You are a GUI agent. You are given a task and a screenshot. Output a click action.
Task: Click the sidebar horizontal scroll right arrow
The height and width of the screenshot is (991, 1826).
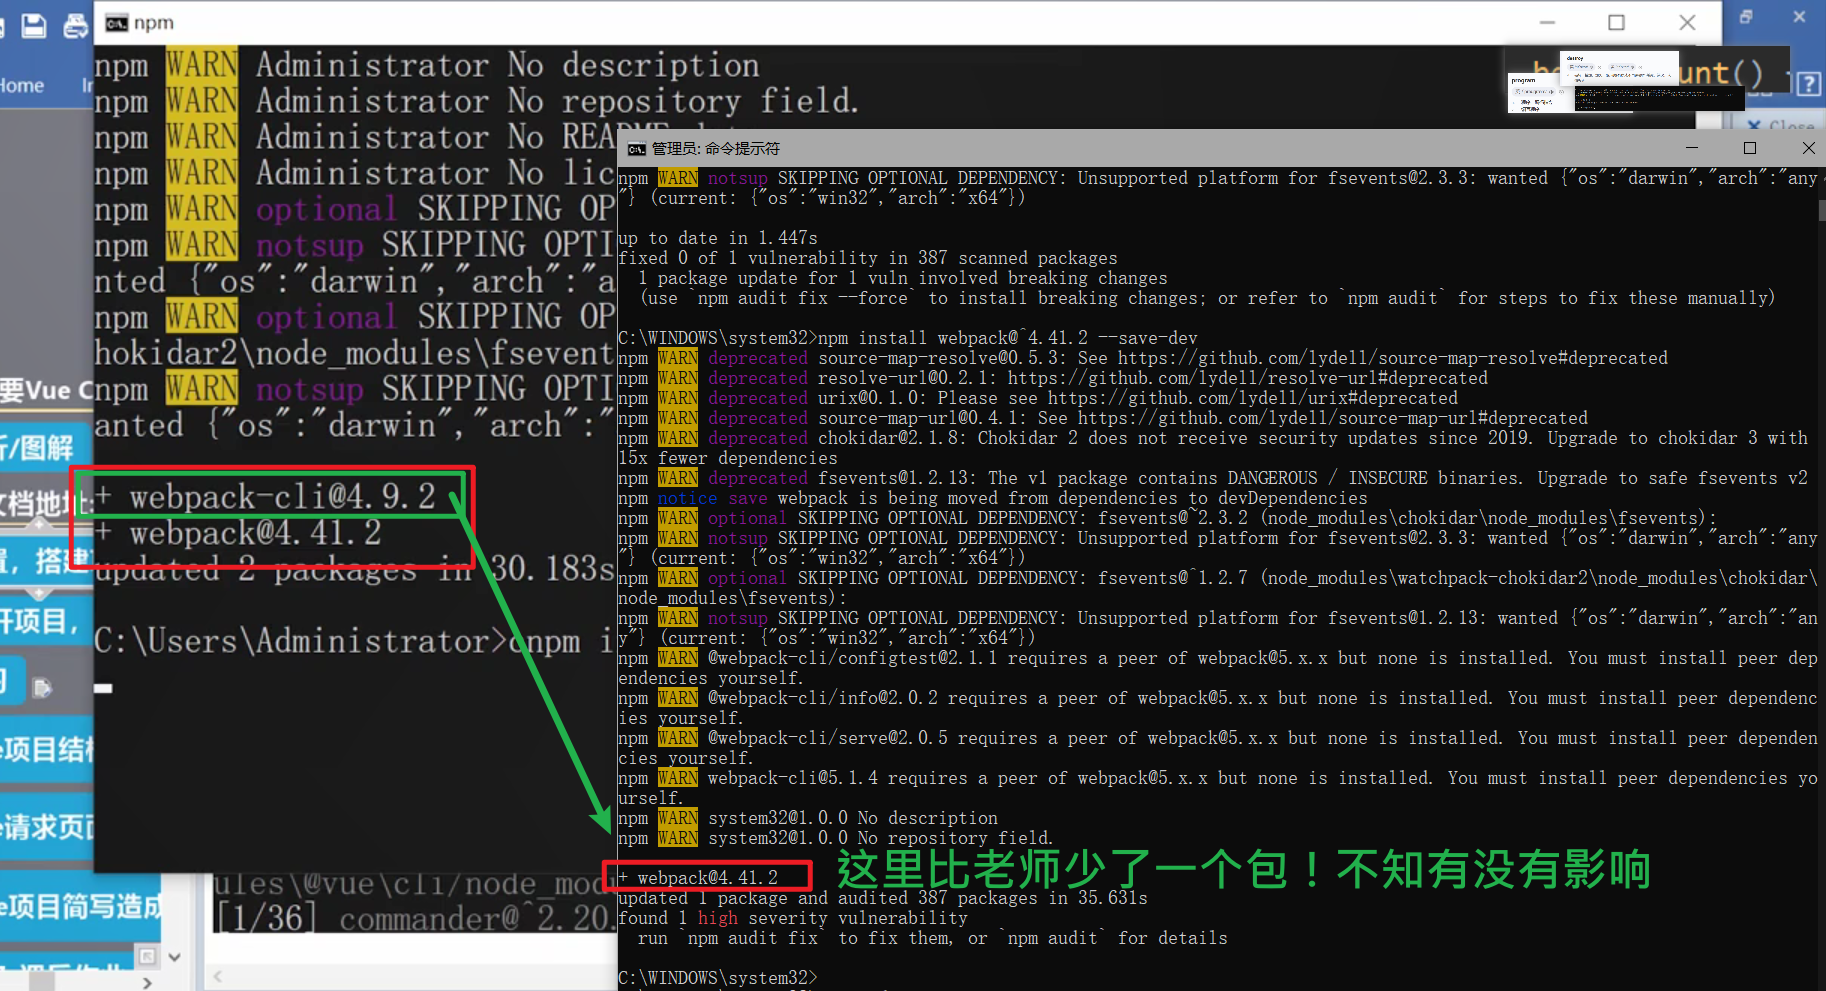(x=148, y=983)
